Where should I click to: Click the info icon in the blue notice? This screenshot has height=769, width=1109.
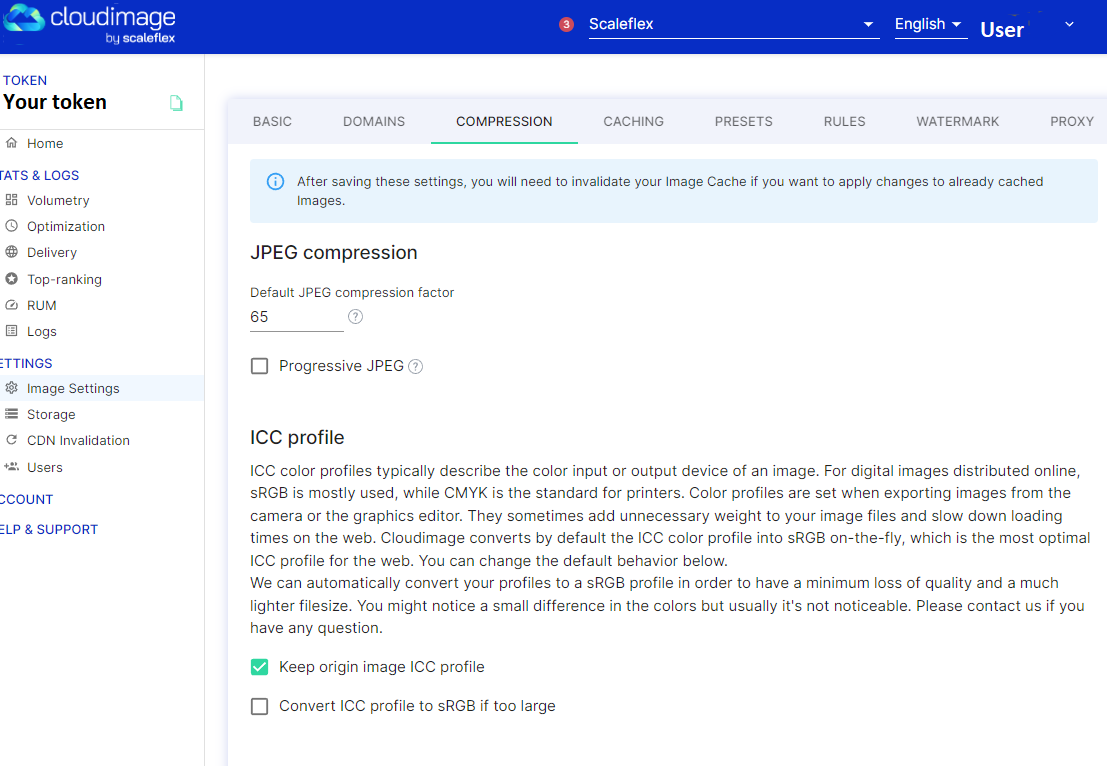pyautogui.click(x=275, y=182)
